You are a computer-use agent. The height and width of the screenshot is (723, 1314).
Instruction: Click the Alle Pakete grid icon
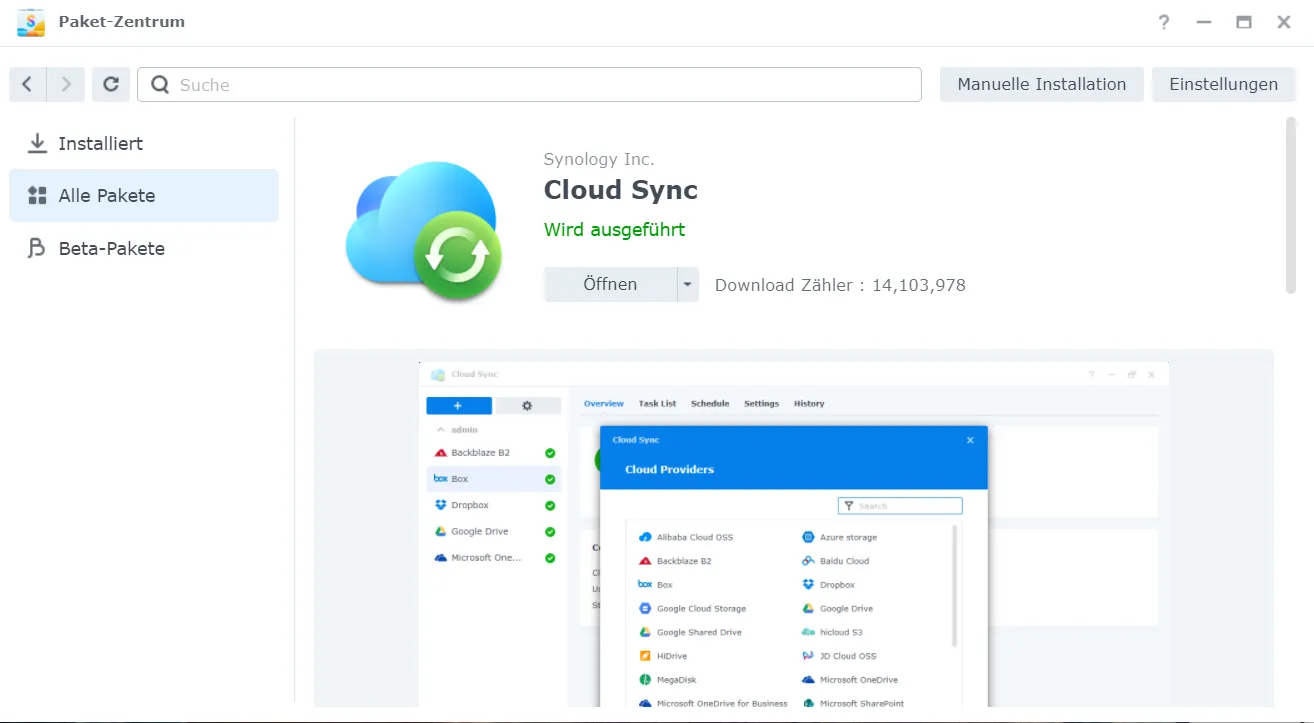pos(37,196)
